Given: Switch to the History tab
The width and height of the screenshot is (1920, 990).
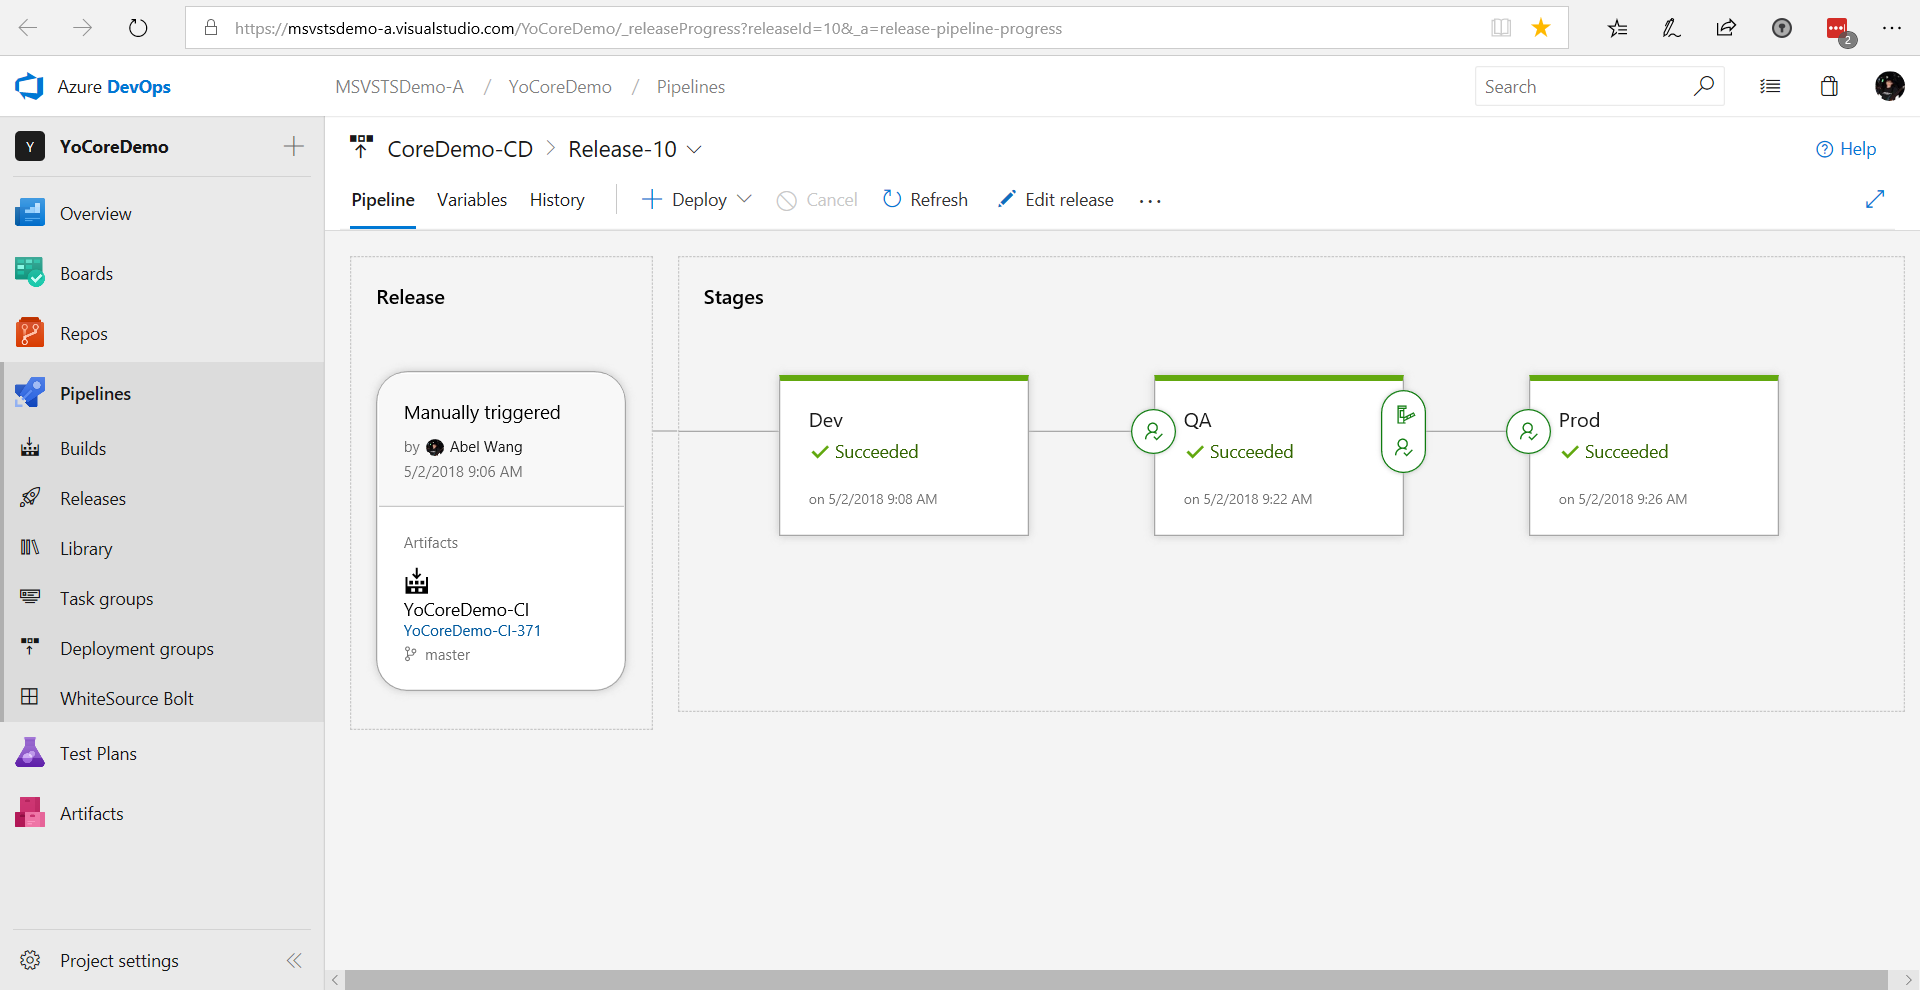Looking at the screenshot, I should coord(557,200).
